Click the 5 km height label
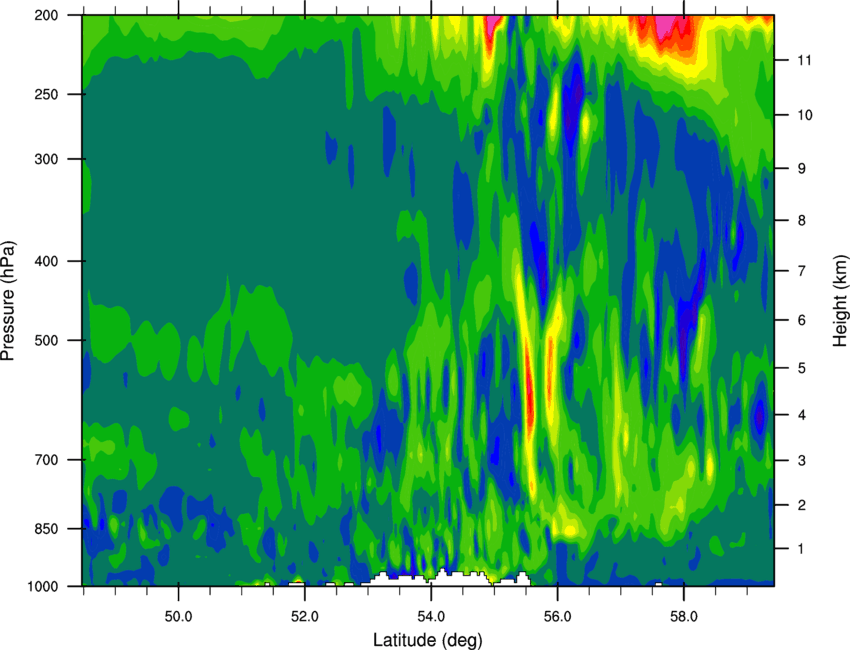The height and width of the screenshot is (650, 850). (802, 368)
